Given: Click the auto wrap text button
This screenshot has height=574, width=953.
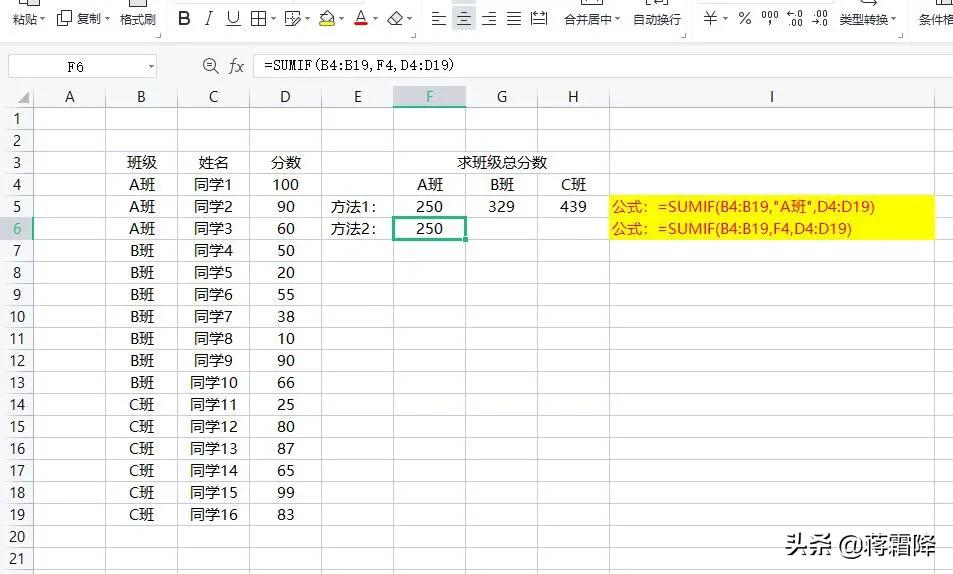Looking at the screenshot, I should click(657, 19).
